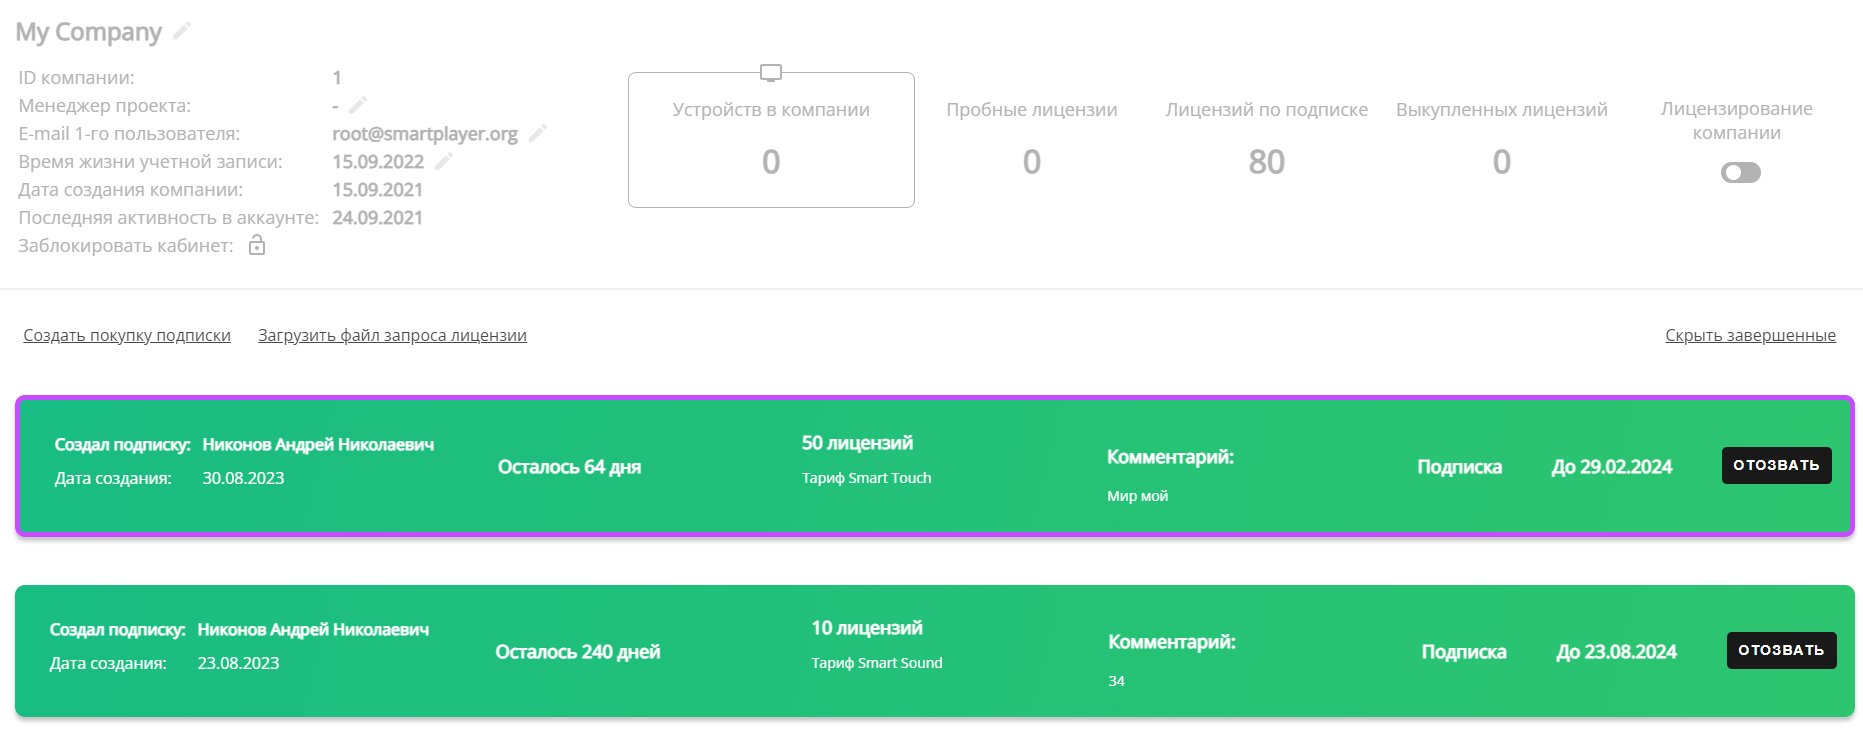Edit first user e-mail pencil icon

click(538, 133)
